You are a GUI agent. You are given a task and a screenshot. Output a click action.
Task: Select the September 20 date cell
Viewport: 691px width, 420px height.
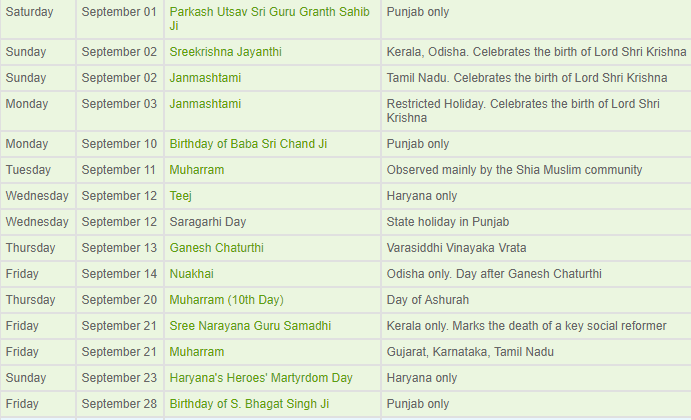tap(120, 300)
